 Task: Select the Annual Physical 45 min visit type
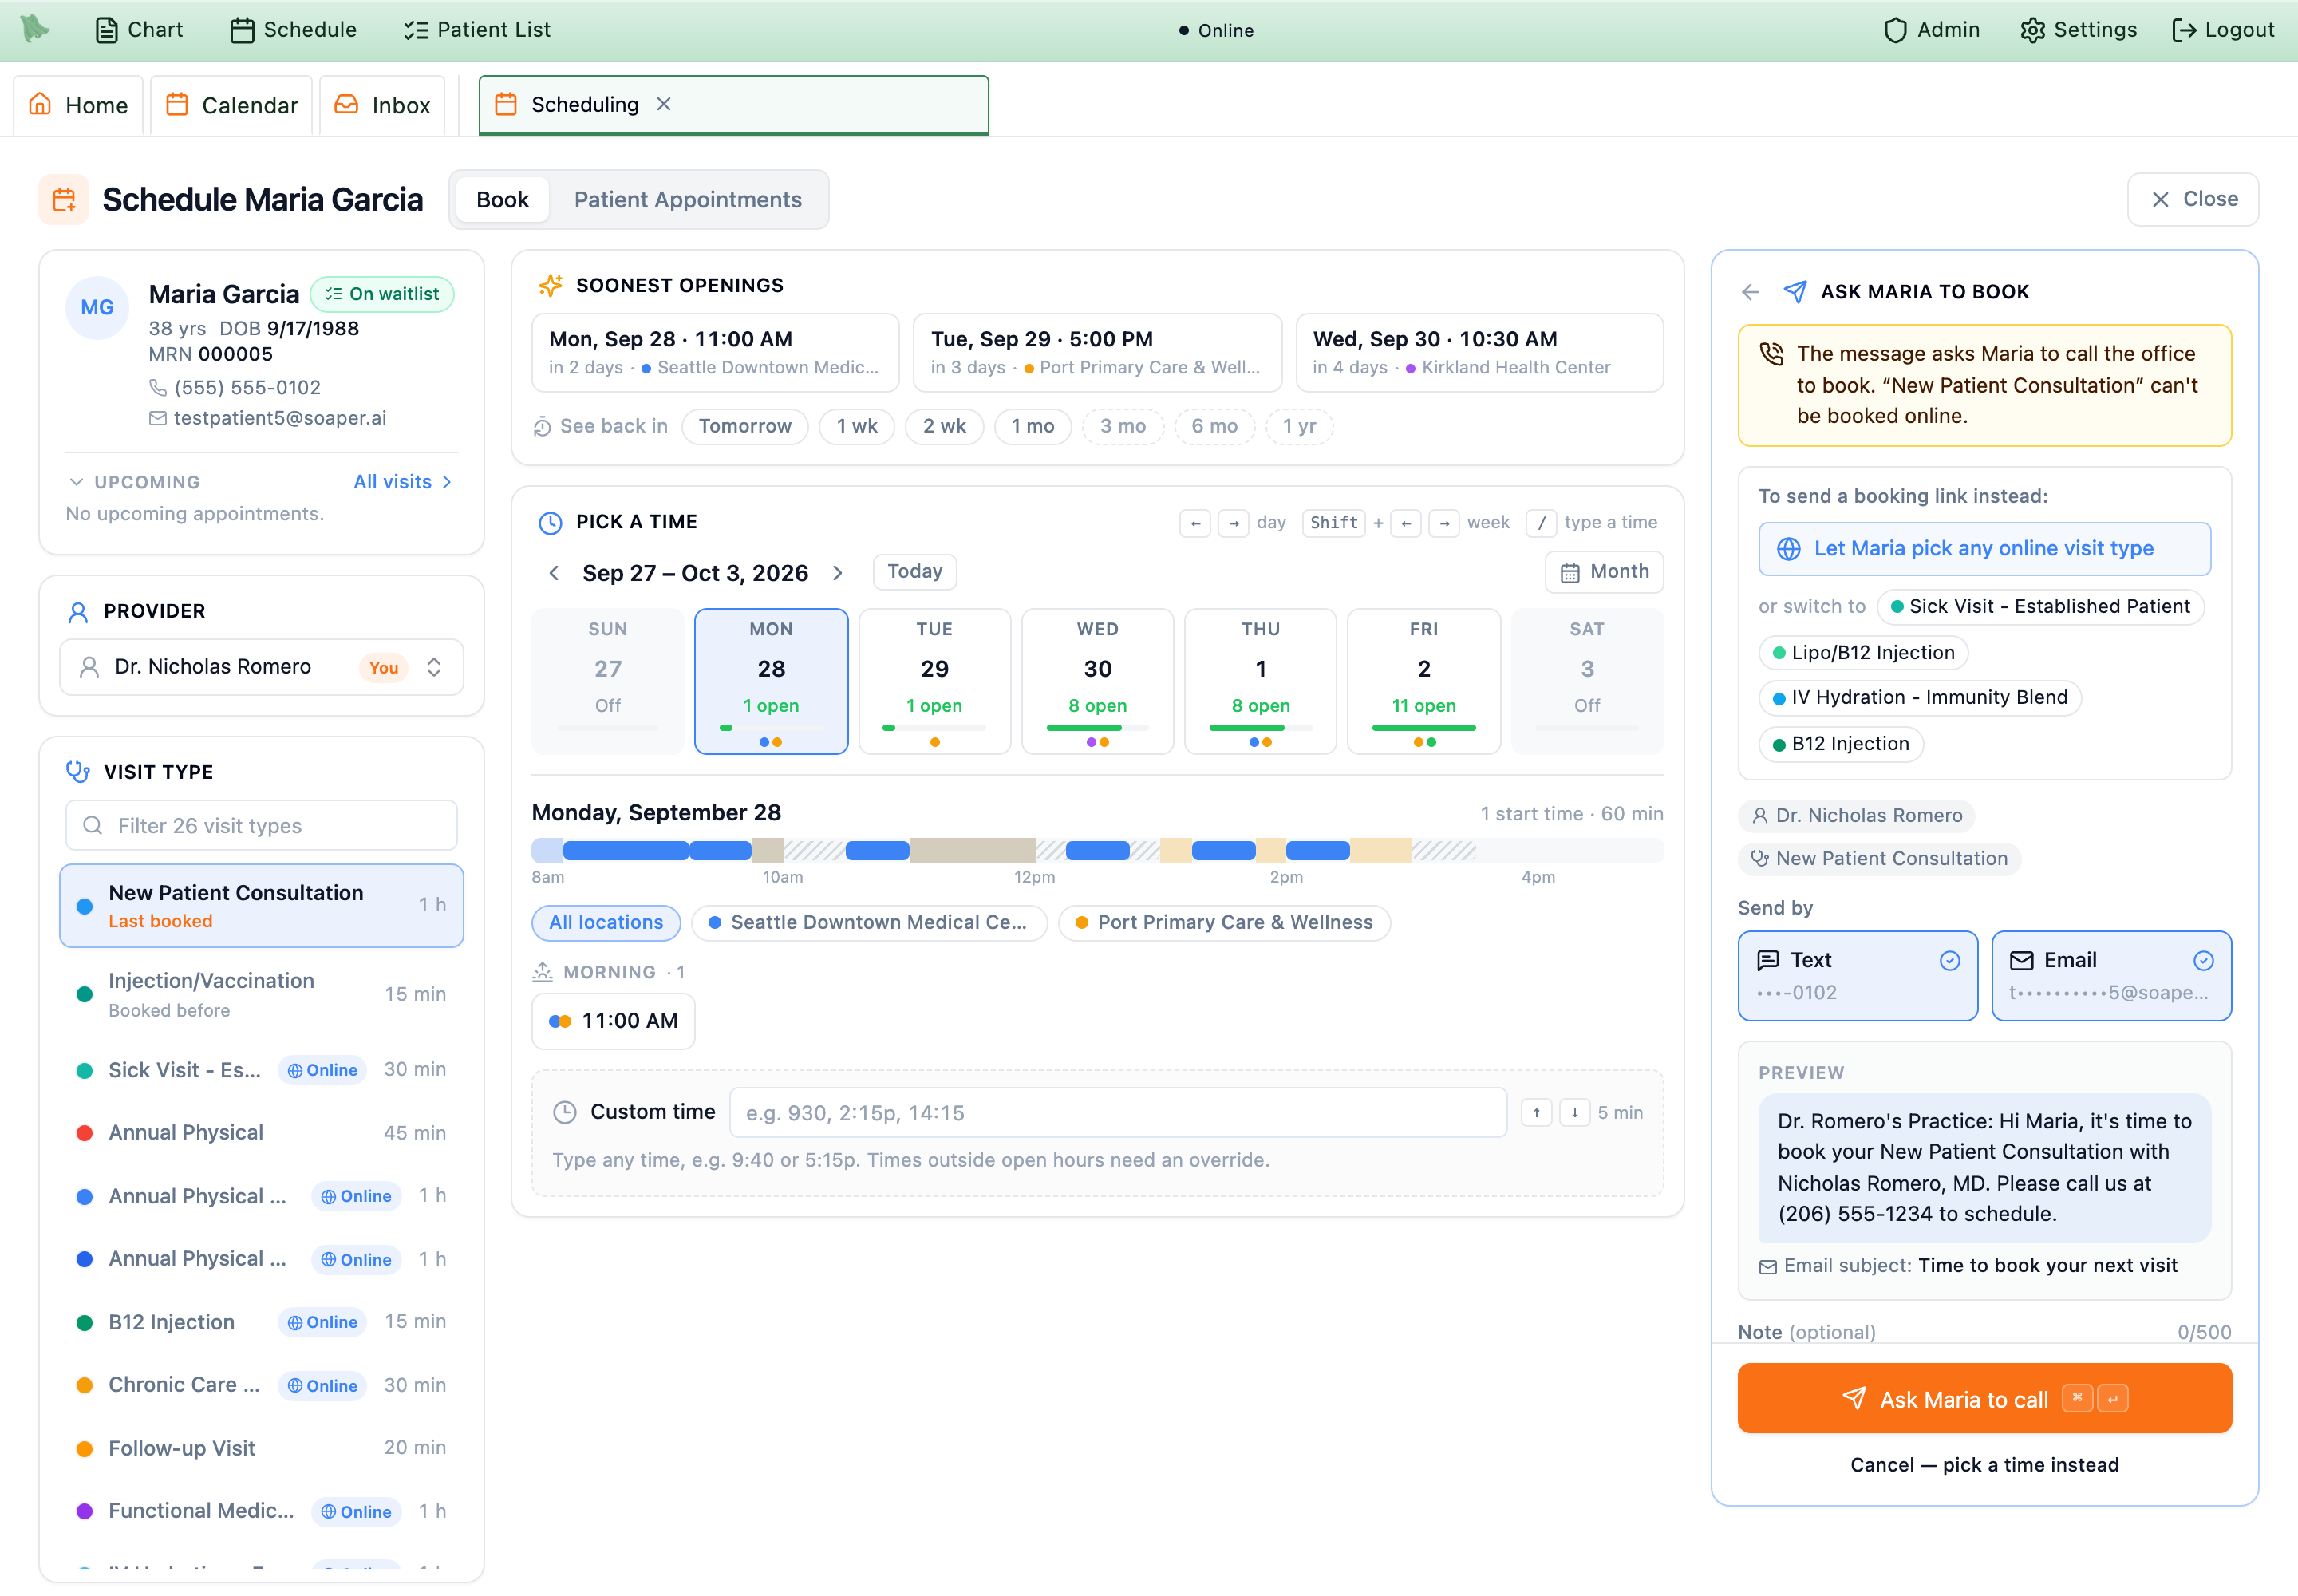[262, 1133]
